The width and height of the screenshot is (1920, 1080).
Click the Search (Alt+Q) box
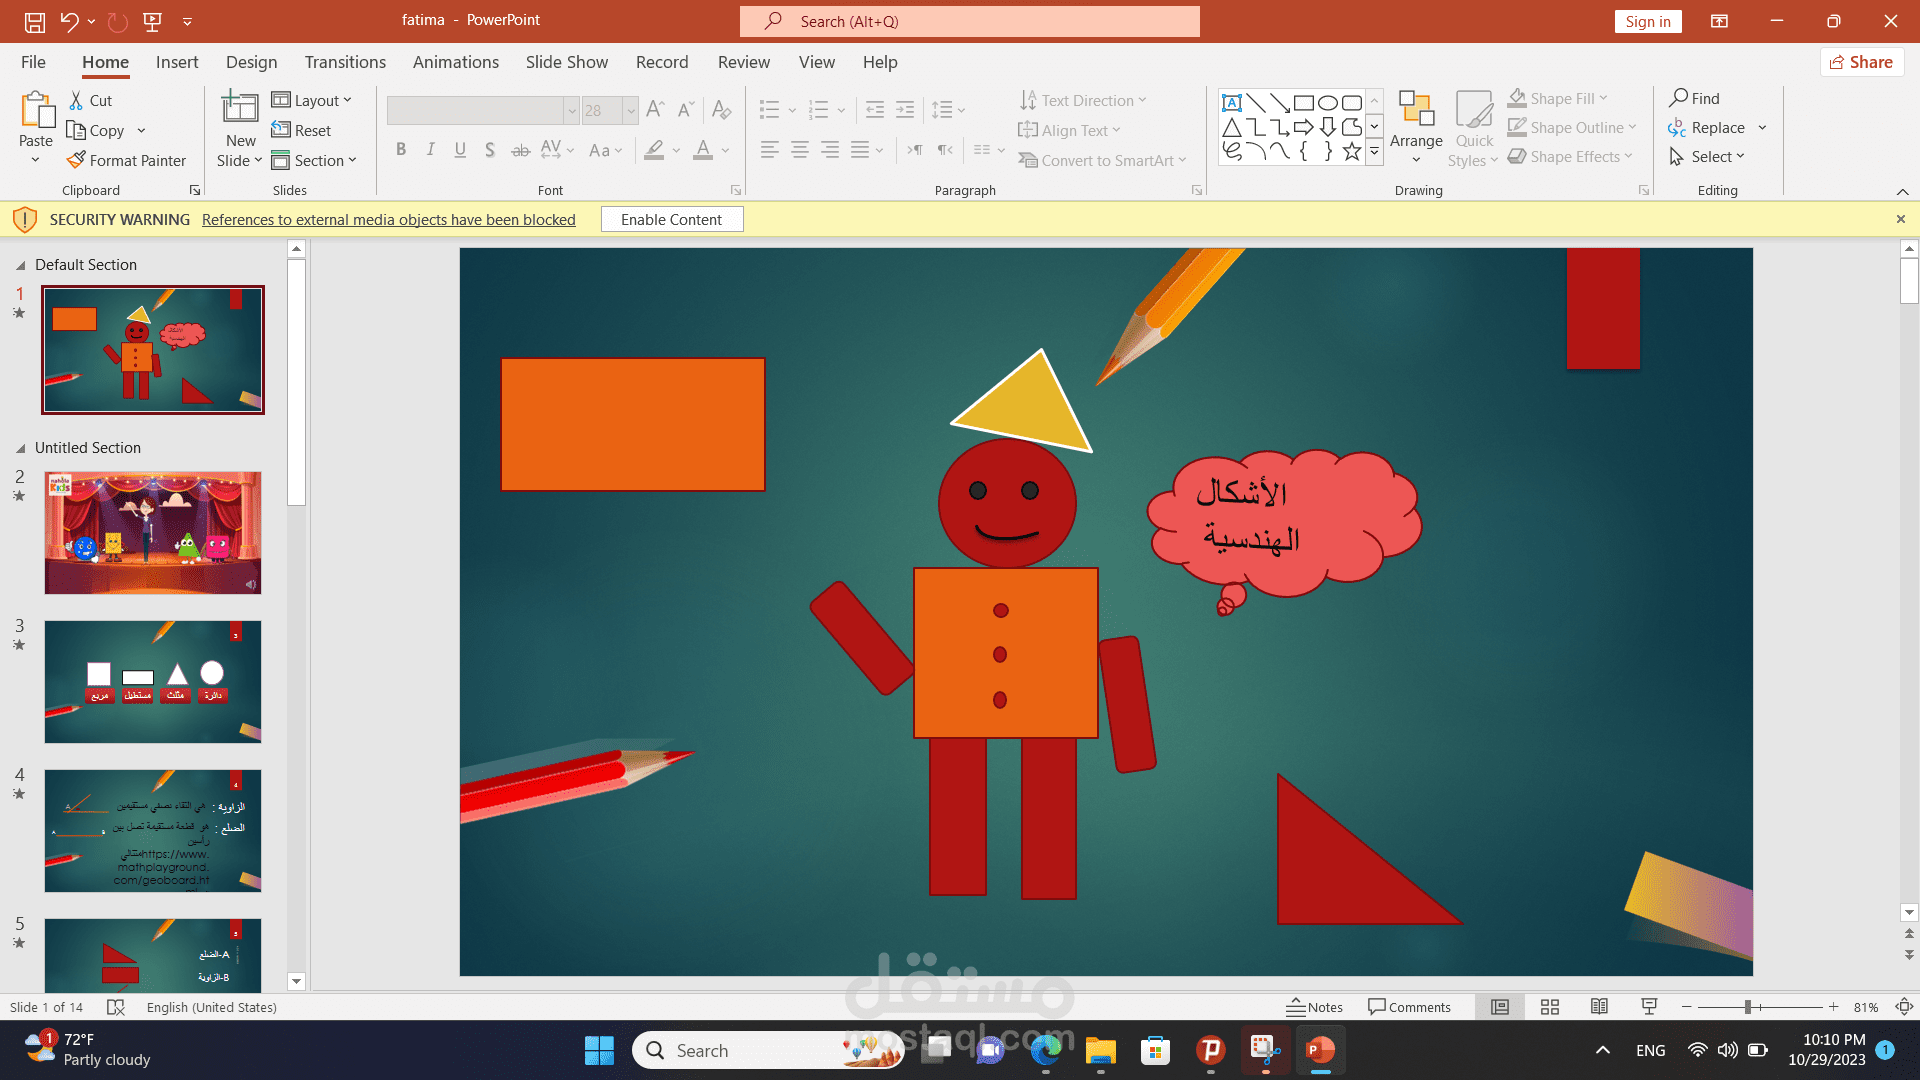970,21
